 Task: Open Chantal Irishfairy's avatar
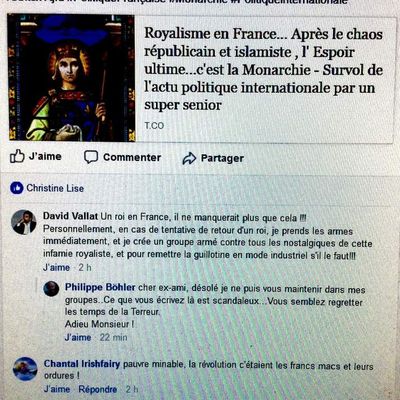(25, 369)
